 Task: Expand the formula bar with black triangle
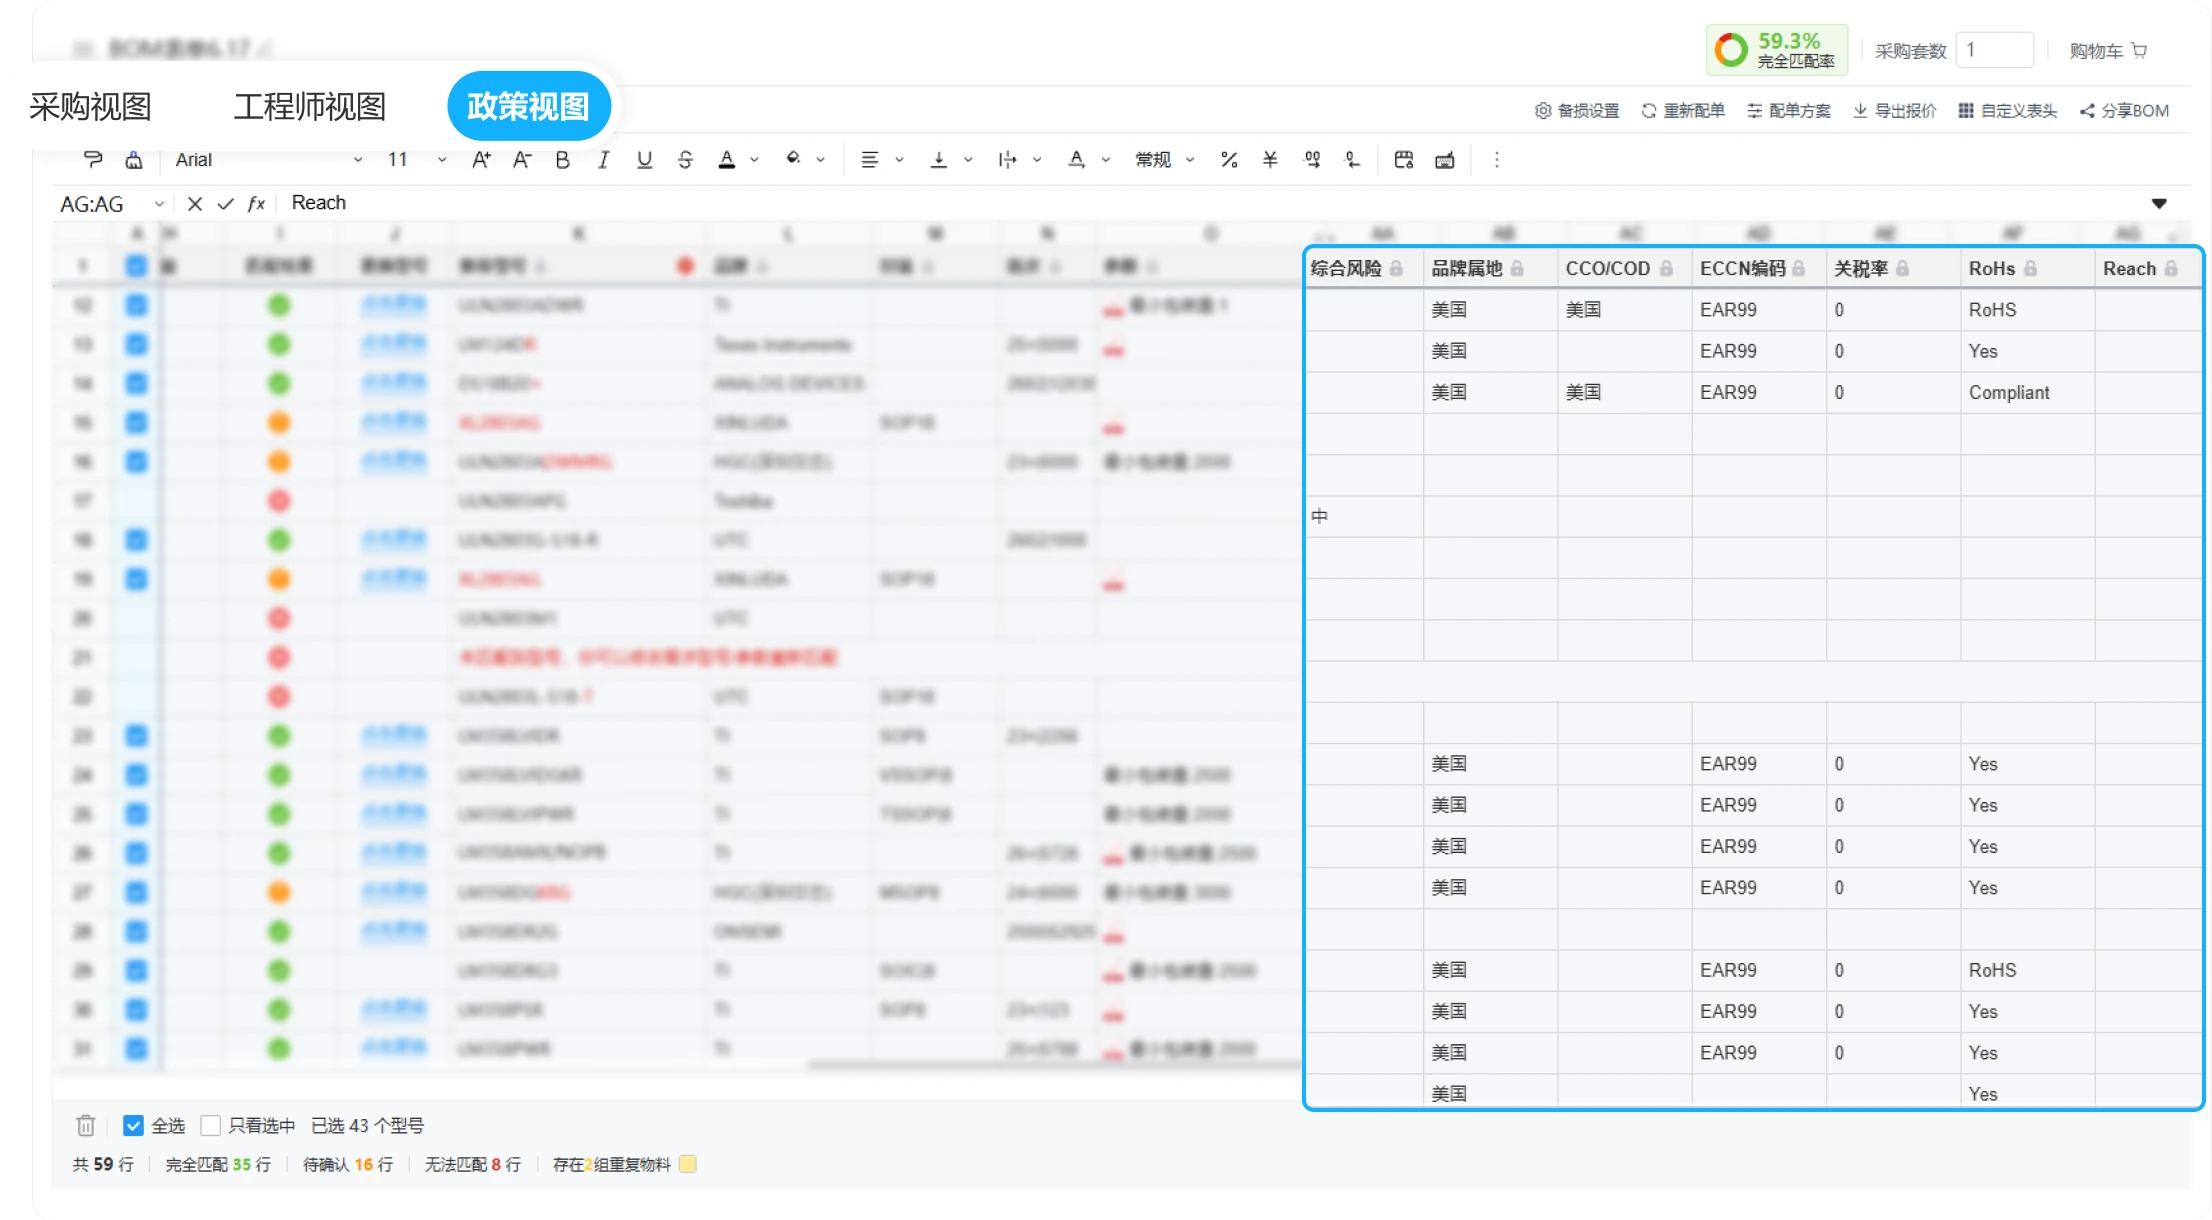pyautogui.click(x=2159, y=204)
